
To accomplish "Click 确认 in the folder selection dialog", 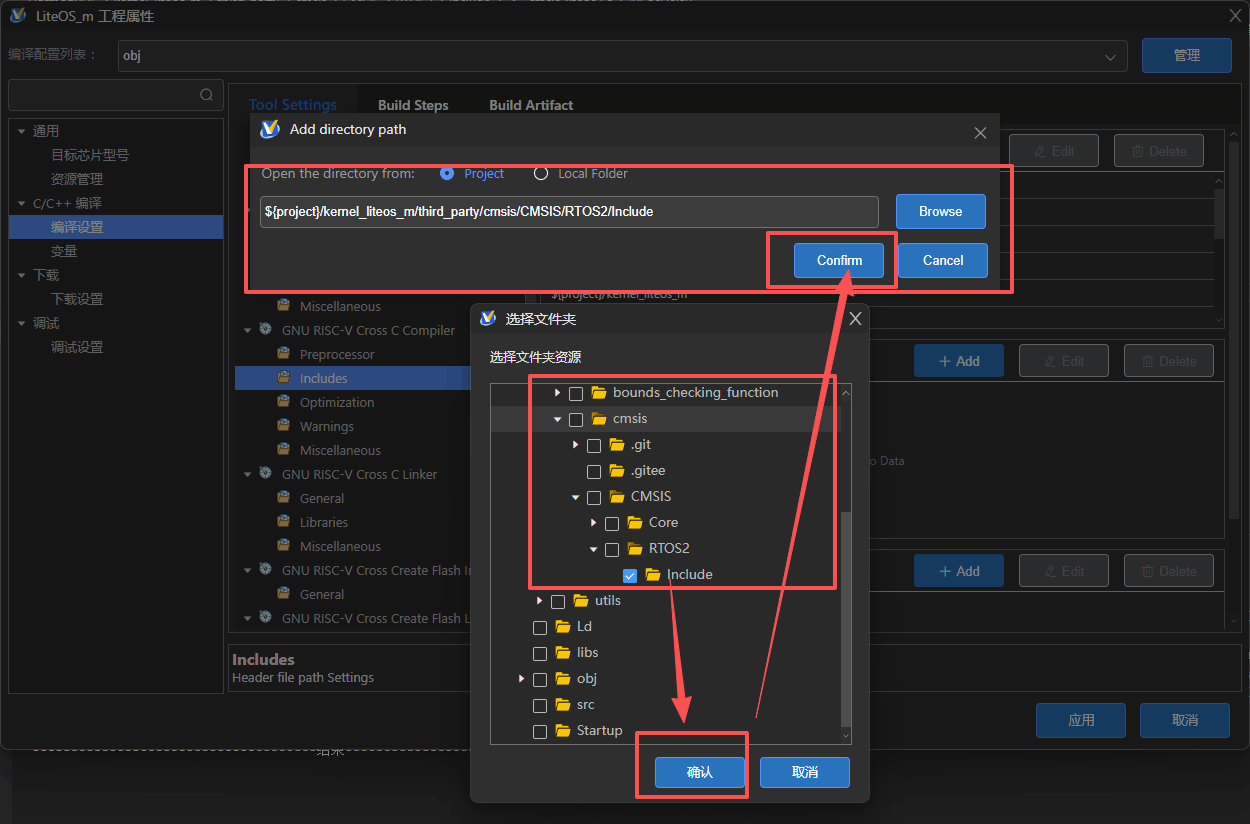I will 700,772.
